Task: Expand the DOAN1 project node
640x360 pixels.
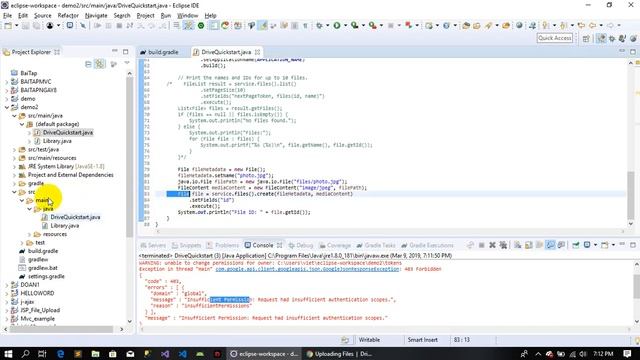Action: (7, 284)
